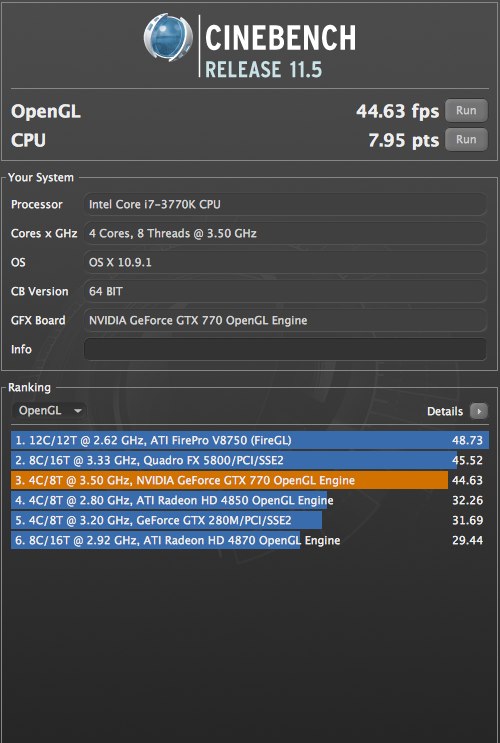Click the Info input field
500x743 pixels.
(x=285, y=349)
